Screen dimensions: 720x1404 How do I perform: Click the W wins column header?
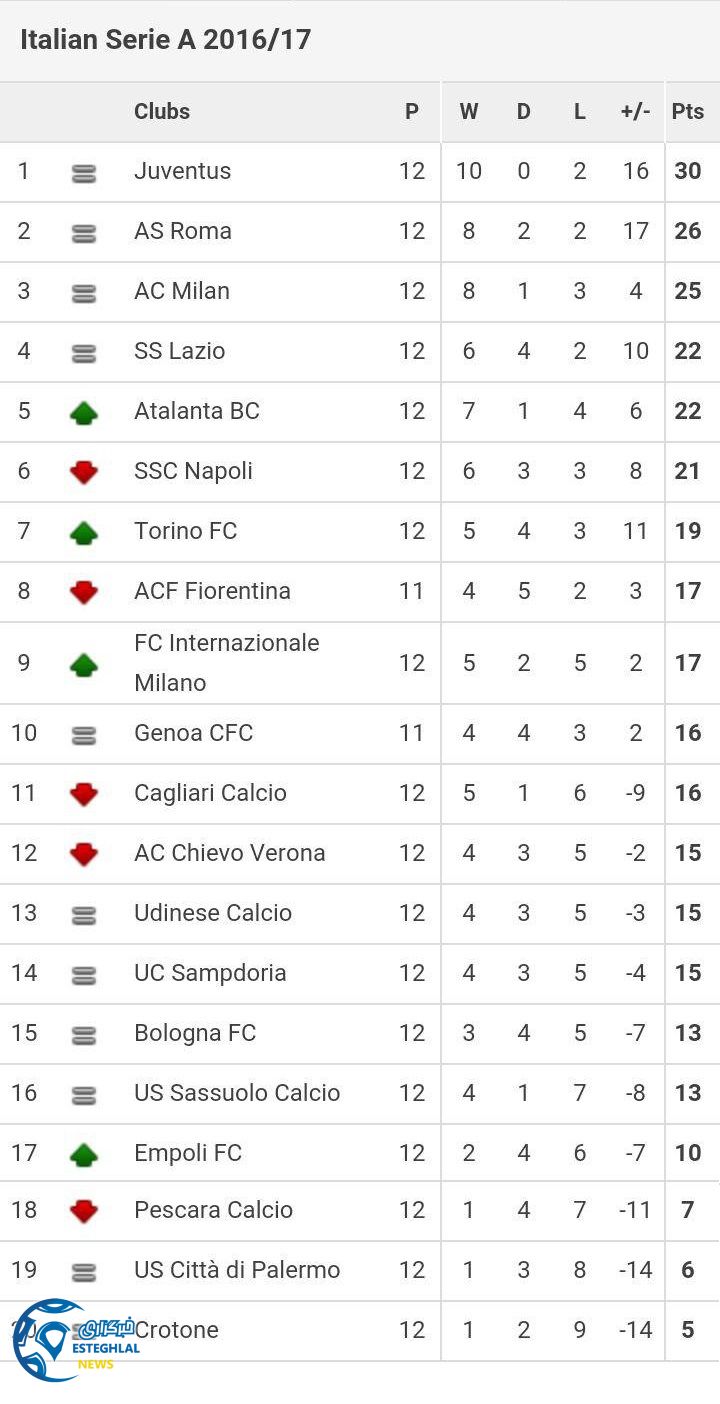coord(468,112)
